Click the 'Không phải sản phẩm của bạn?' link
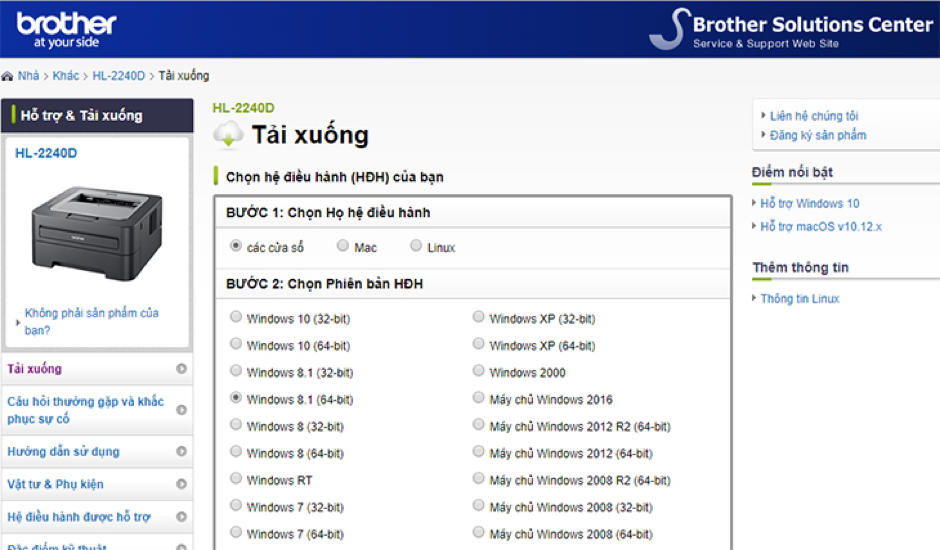Viewport: 940px width, 550px height. pos(92,321)
